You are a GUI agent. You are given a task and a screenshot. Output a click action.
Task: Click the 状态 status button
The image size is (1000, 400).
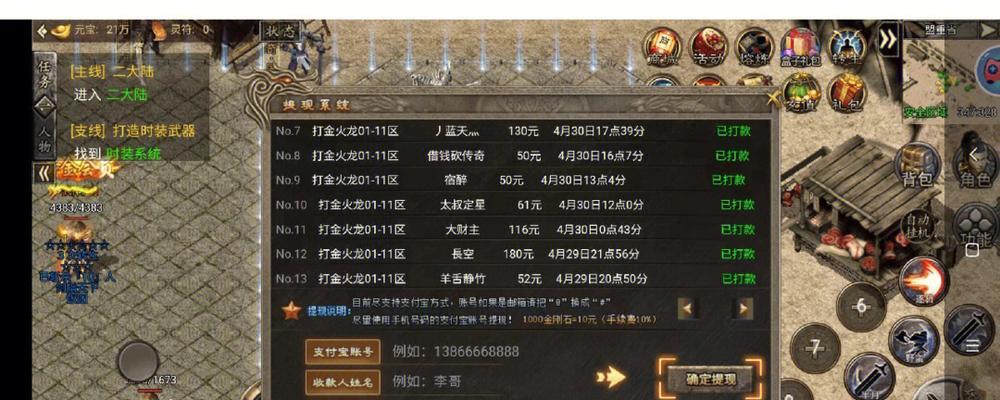coord(280,31)
